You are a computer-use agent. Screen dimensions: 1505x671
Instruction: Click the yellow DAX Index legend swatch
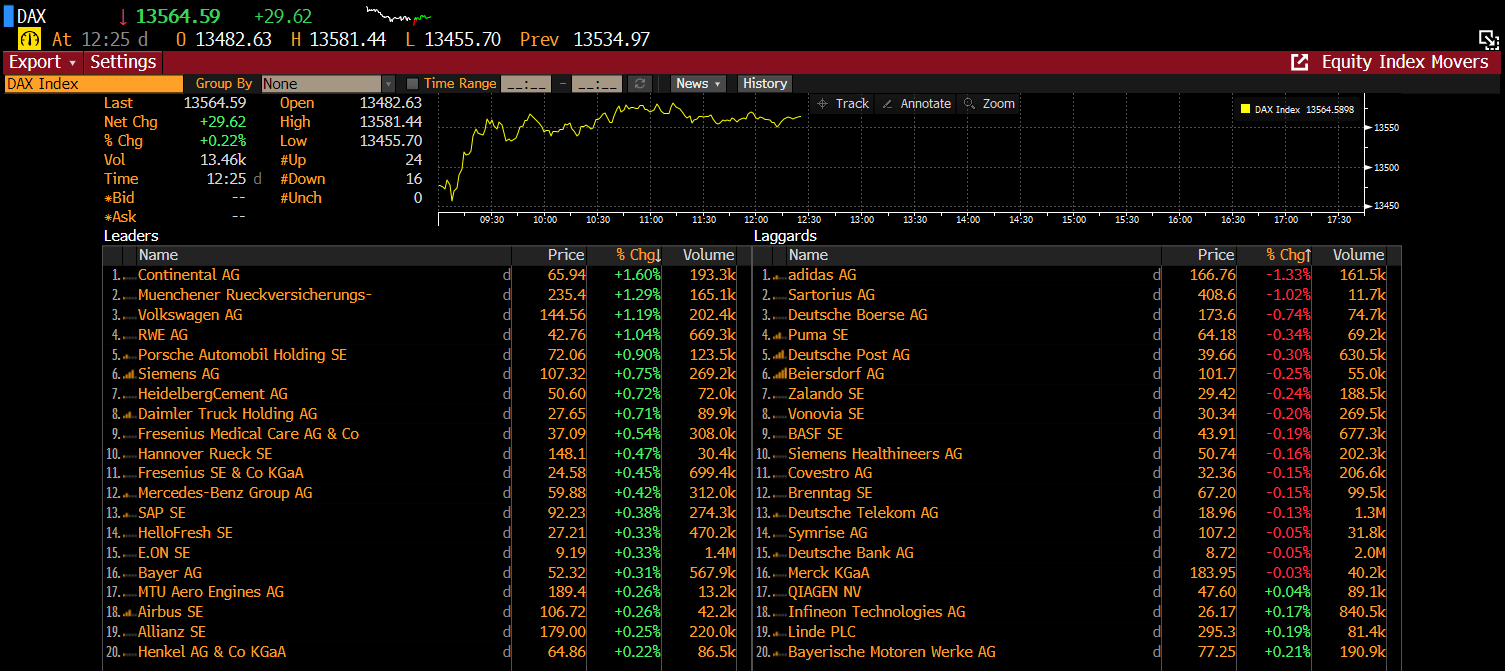[1245, 109]
